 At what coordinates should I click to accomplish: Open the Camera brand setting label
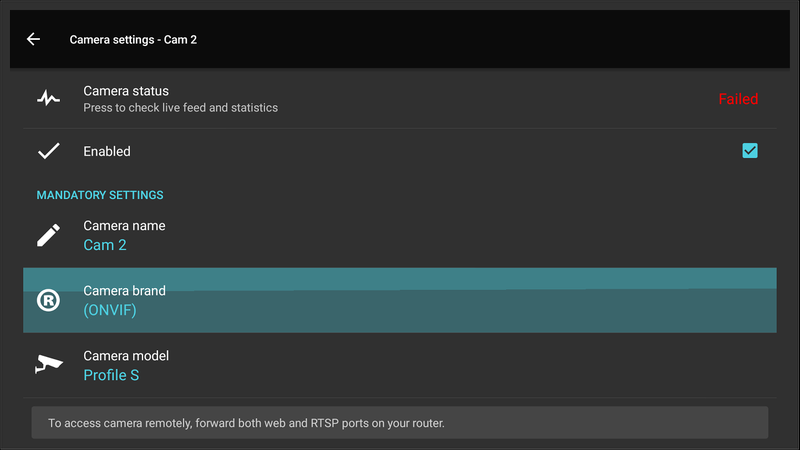tap(124, 291)
